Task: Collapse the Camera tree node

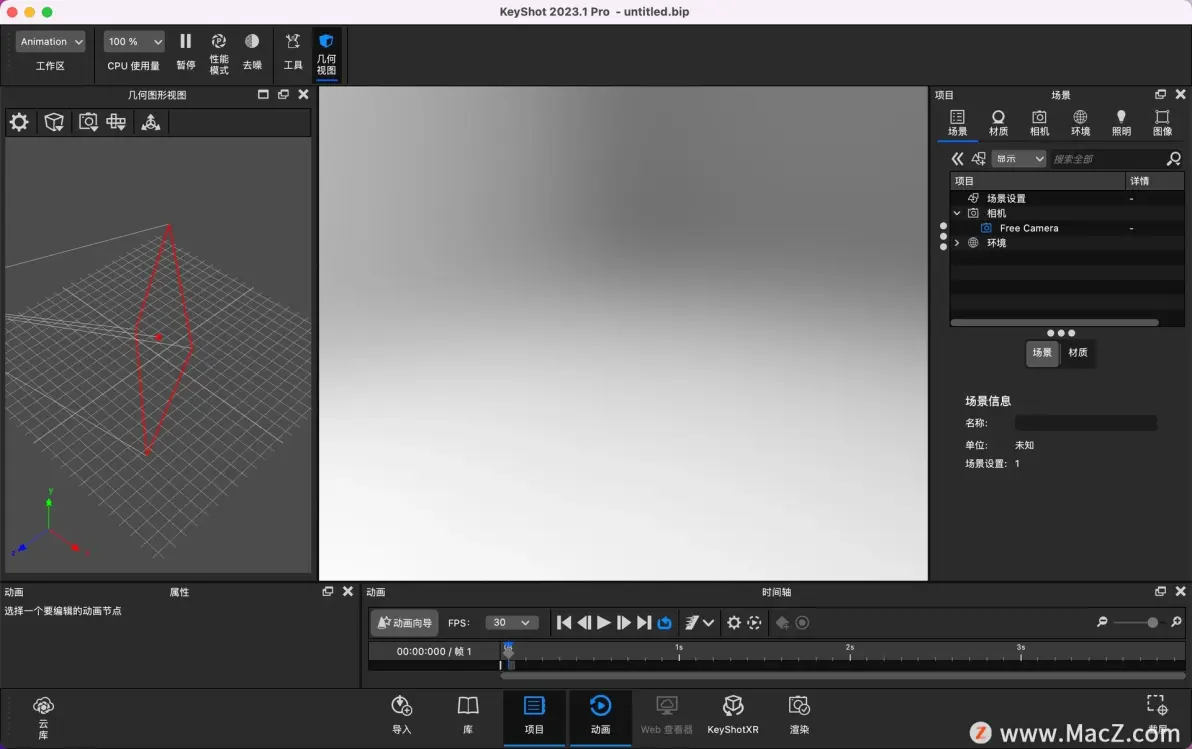Action: click(x=957, y=213)
